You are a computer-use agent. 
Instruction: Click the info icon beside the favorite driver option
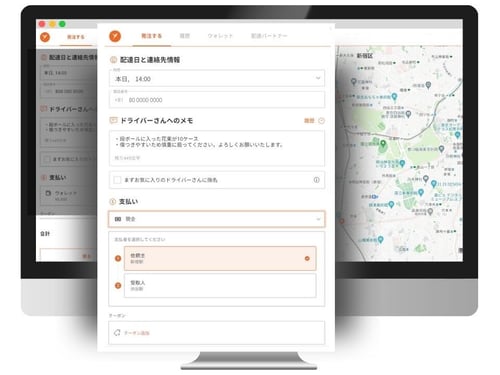pyautogui.click(x=316, y=180)
